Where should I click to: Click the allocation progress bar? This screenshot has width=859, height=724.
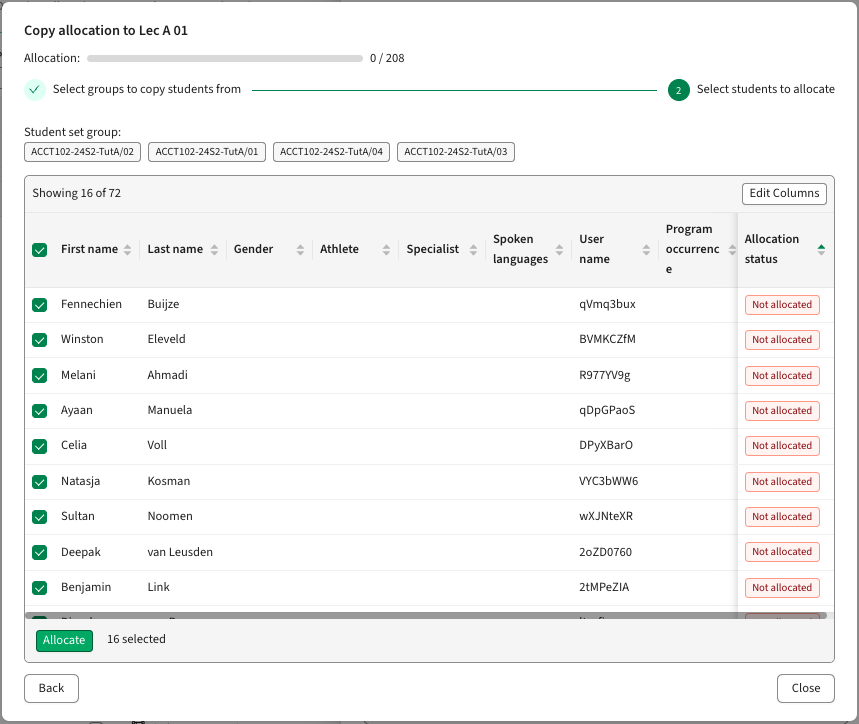tap(225, 58)
